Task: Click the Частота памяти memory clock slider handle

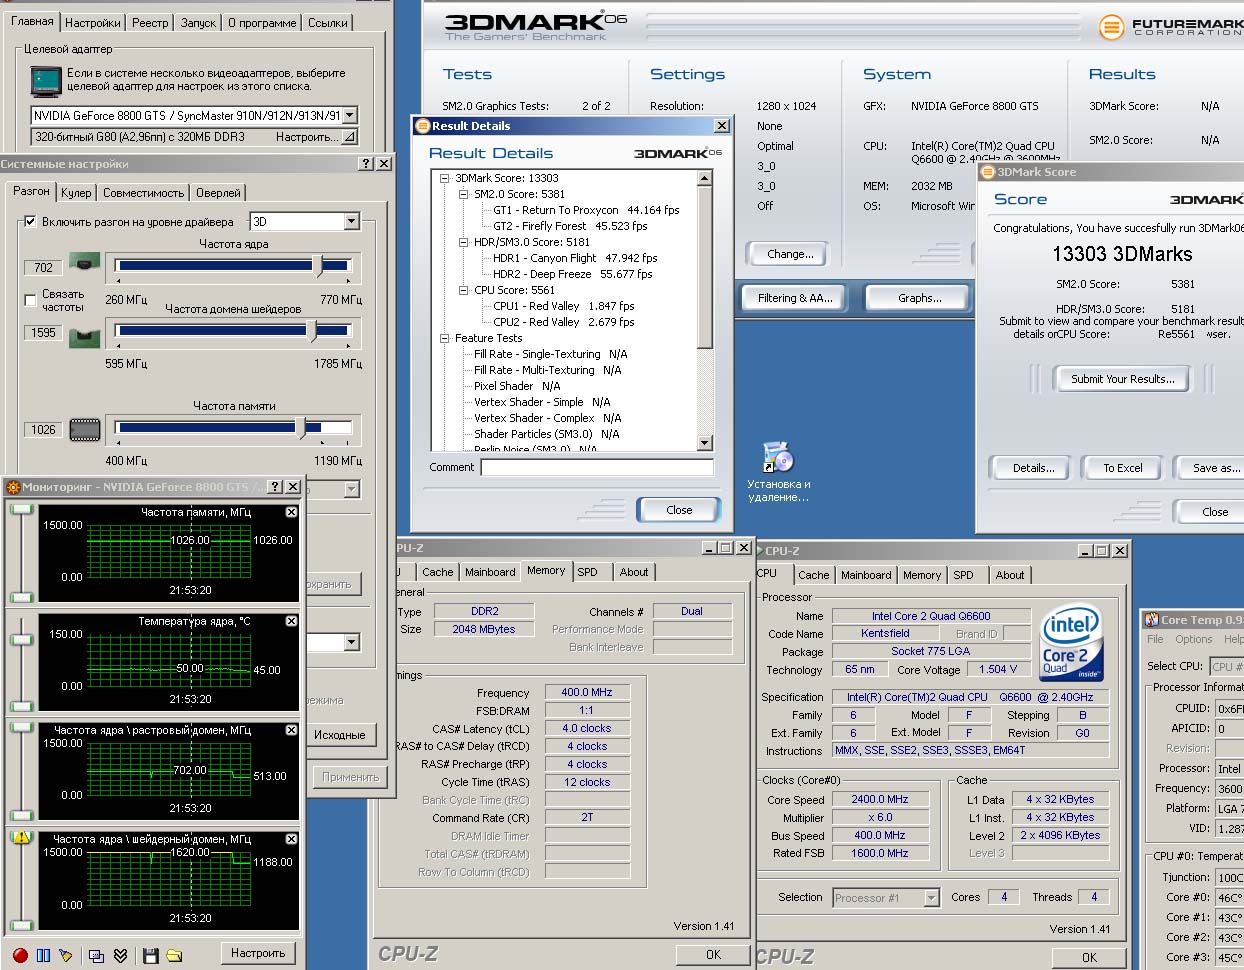Action: [301, 427]
